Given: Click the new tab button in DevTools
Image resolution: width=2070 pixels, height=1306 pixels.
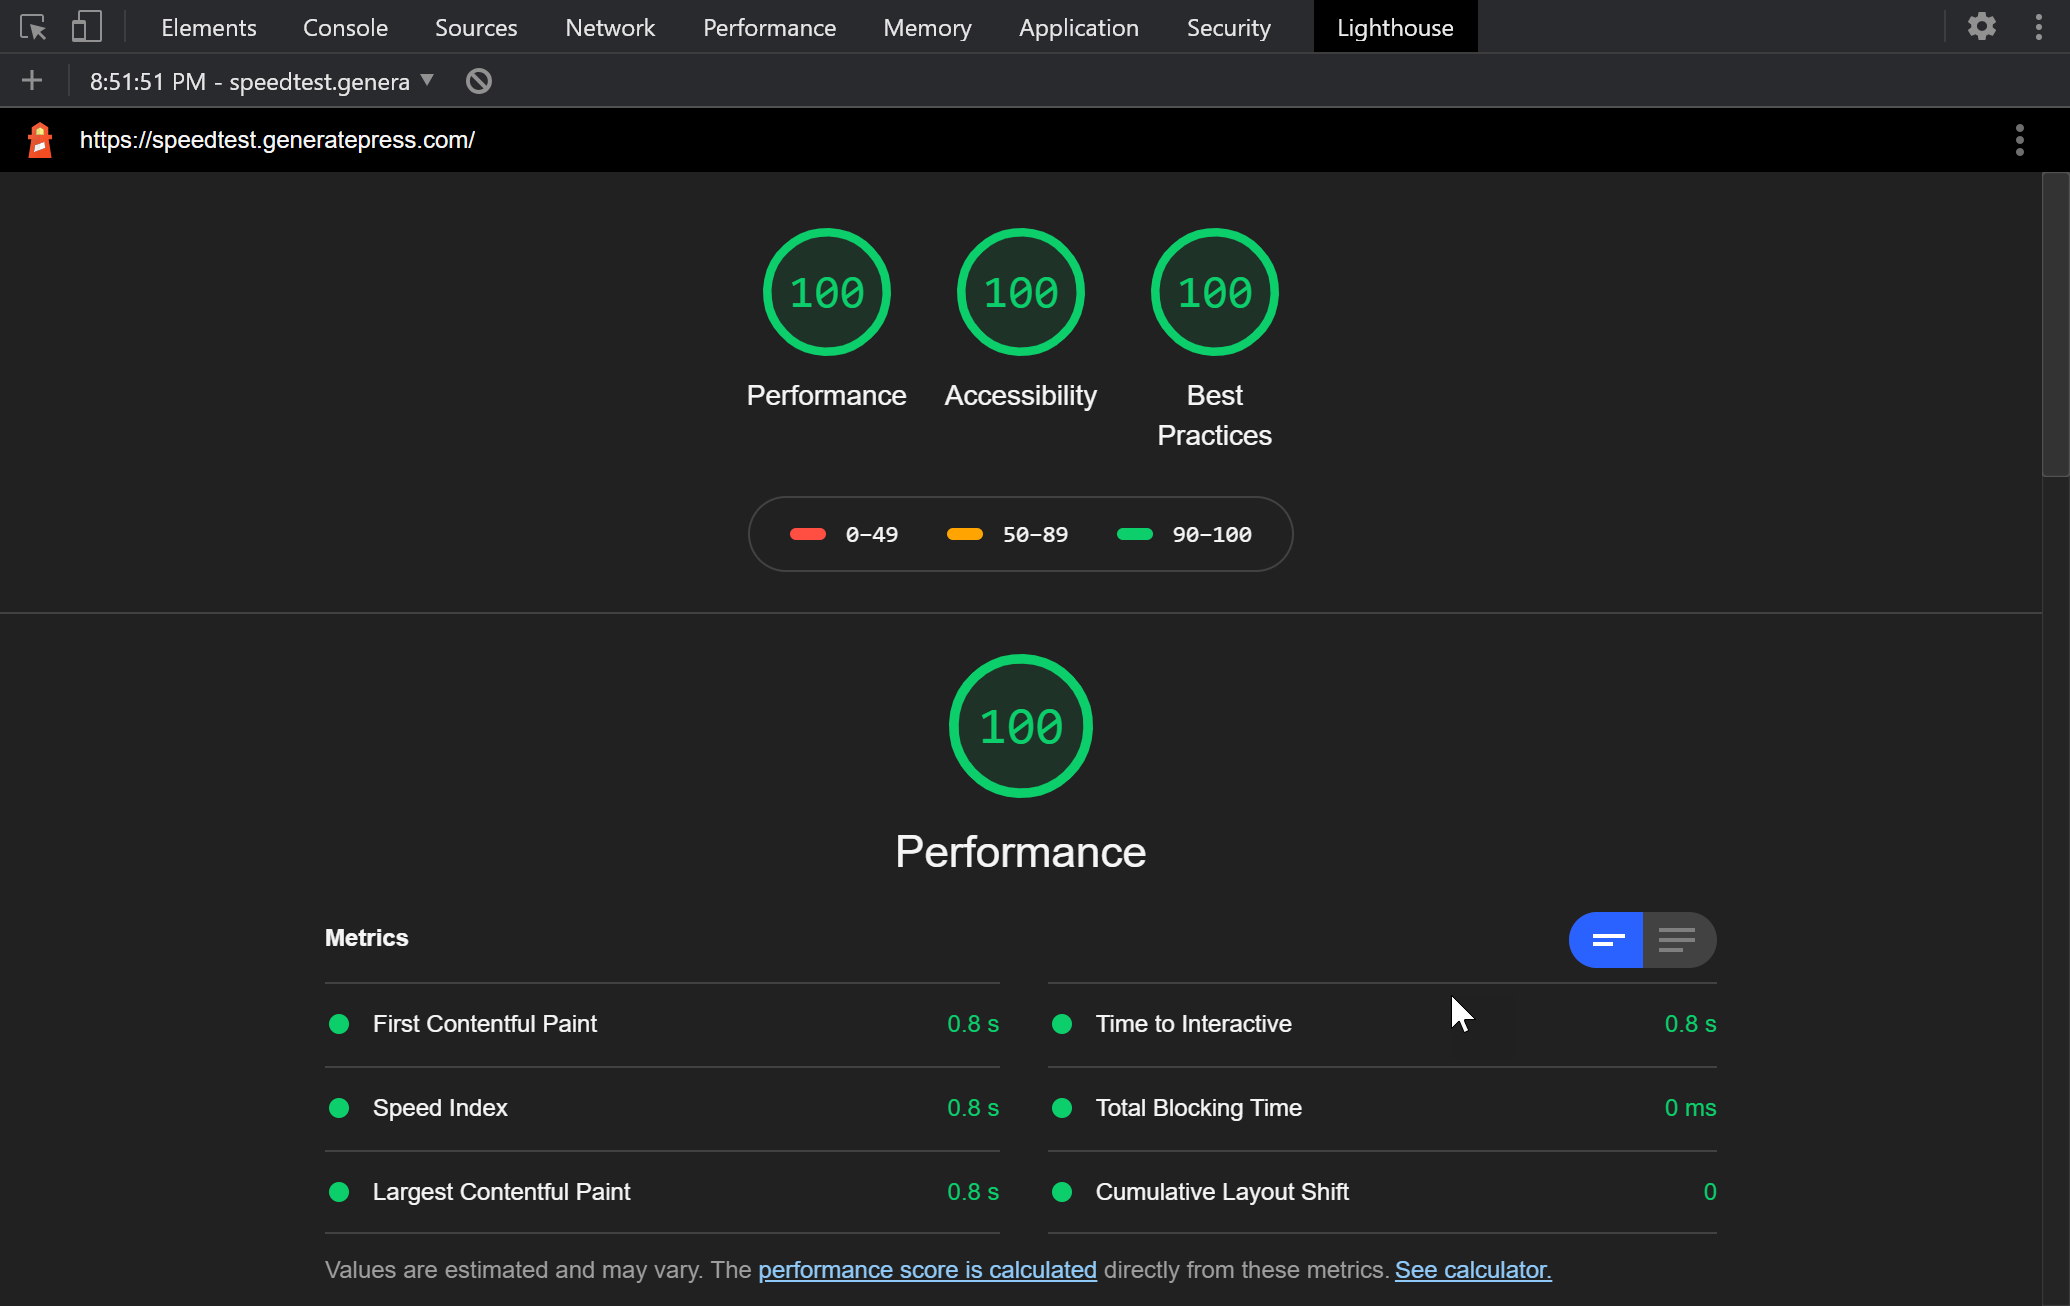Looking at the screenshot, I should pyautogui.click(x=35, y=80).
